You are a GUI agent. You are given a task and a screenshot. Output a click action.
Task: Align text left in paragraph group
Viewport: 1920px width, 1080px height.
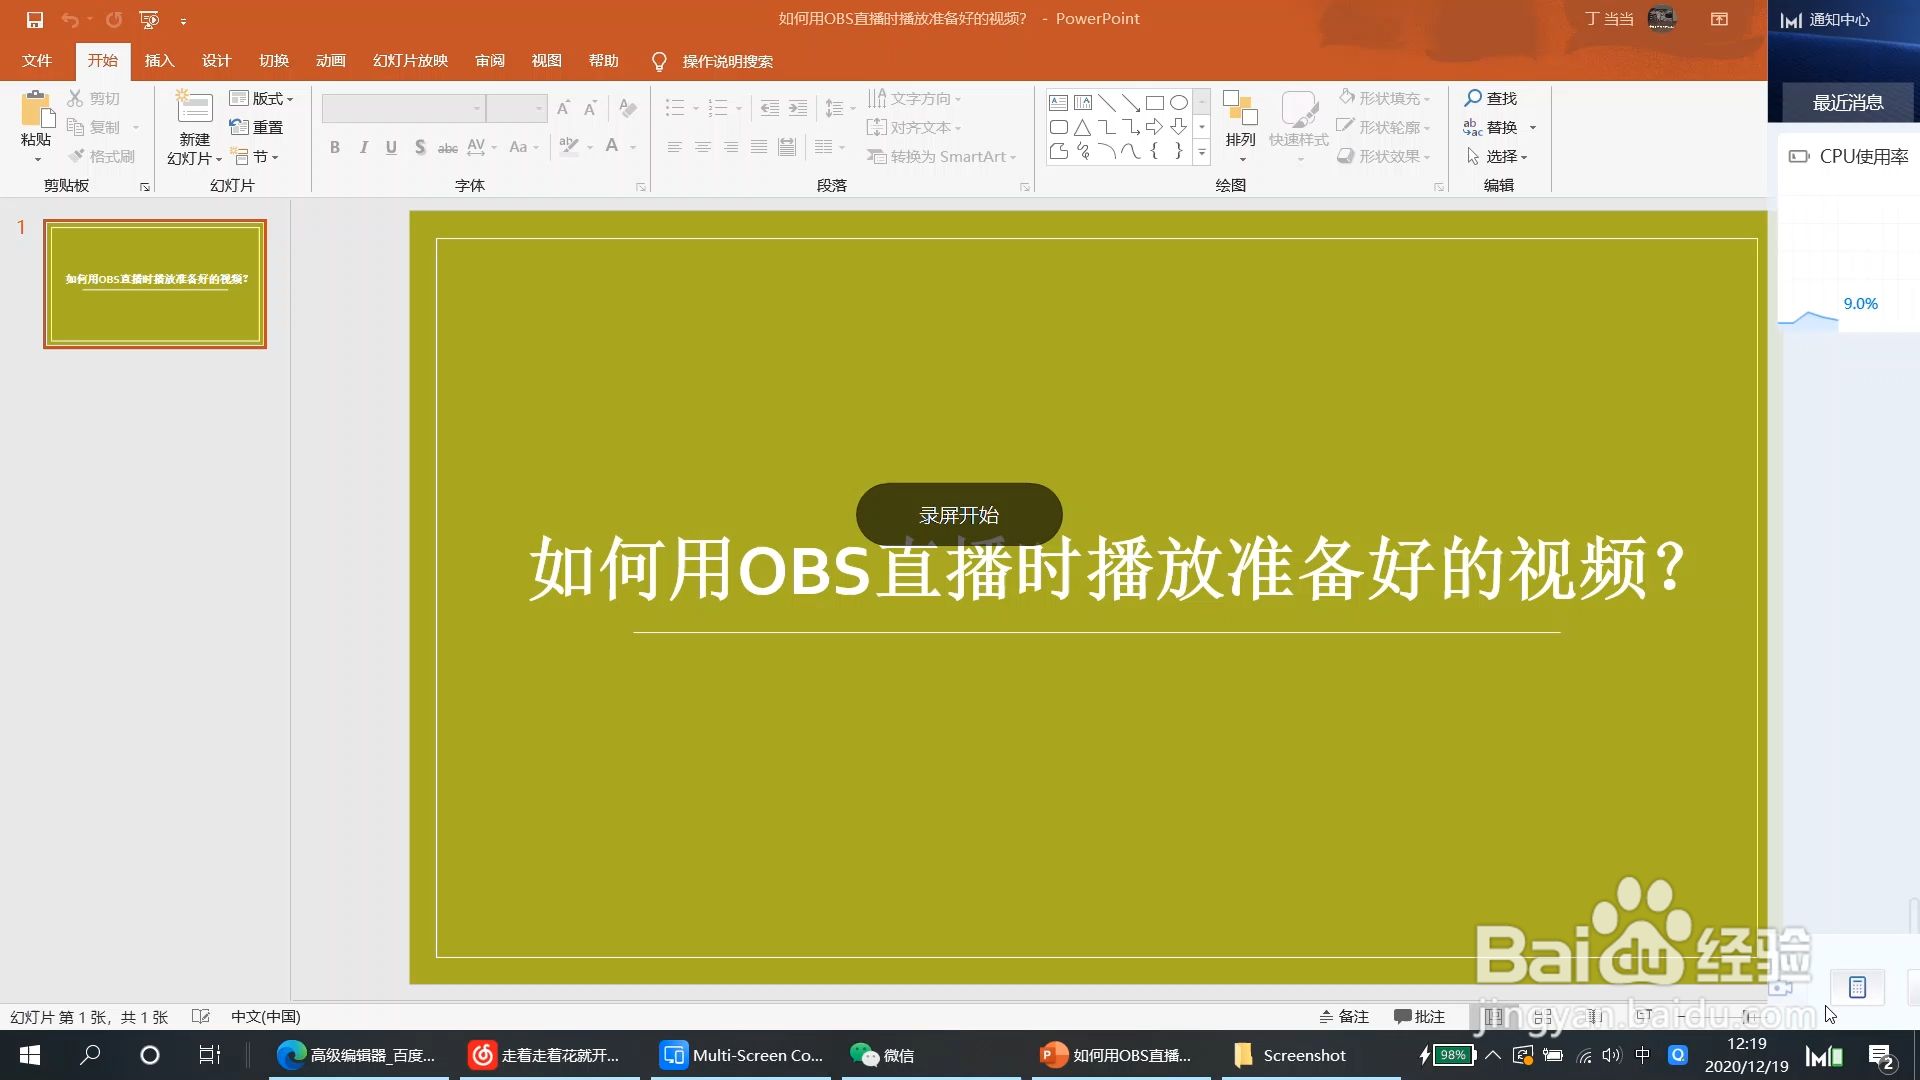[x=675, y=147]
